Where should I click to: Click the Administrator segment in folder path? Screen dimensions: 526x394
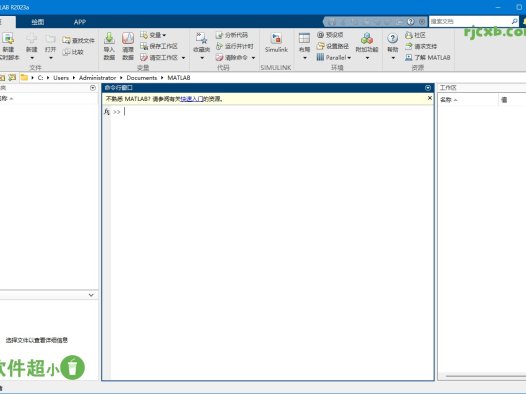[x=97, y=78]
